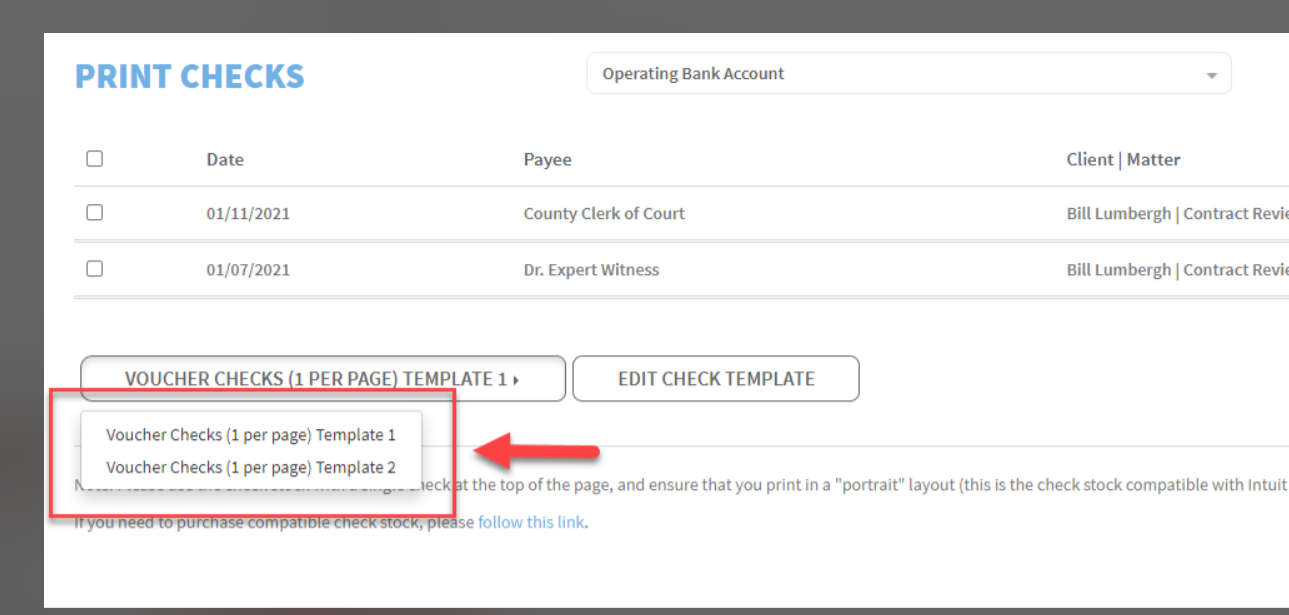Click the Print Checks page heading
Viewport: 1289px width, 615px height.
(190, 77)
